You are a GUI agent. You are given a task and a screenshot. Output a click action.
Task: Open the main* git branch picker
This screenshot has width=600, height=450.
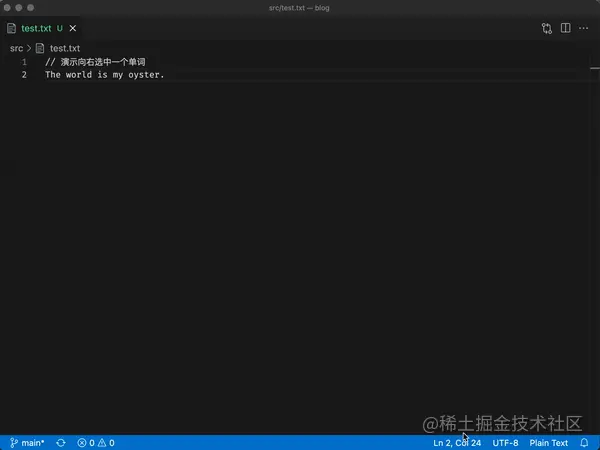click(27, 442)
